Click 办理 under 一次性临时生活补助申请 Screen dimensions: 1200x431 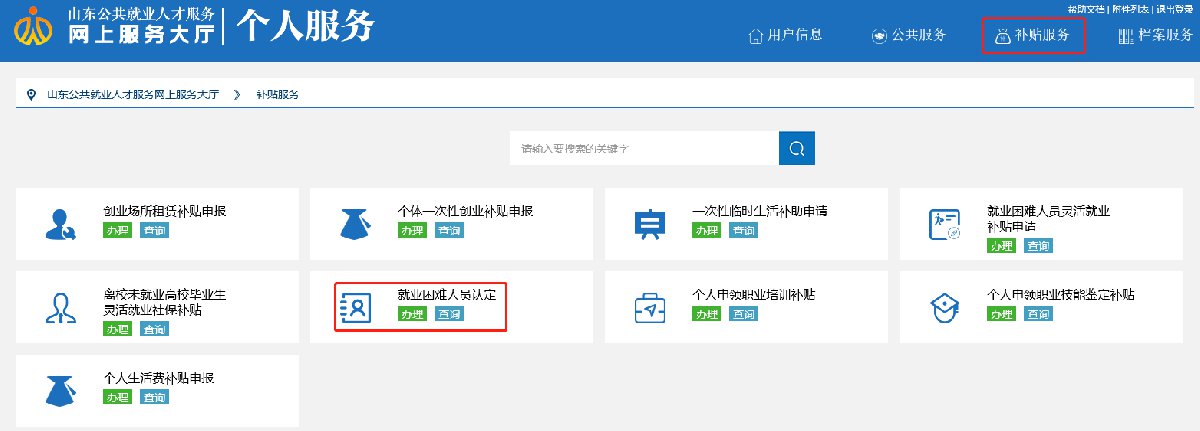(706, 231)
